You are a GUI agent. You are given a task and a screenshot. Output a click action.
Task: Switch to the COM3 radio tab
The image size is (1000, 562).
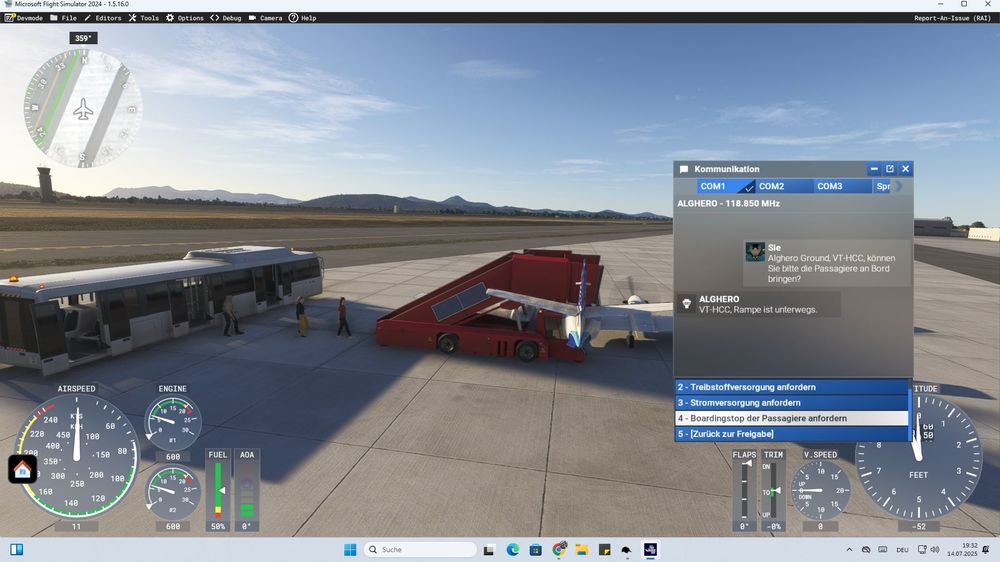pos(829,186)
